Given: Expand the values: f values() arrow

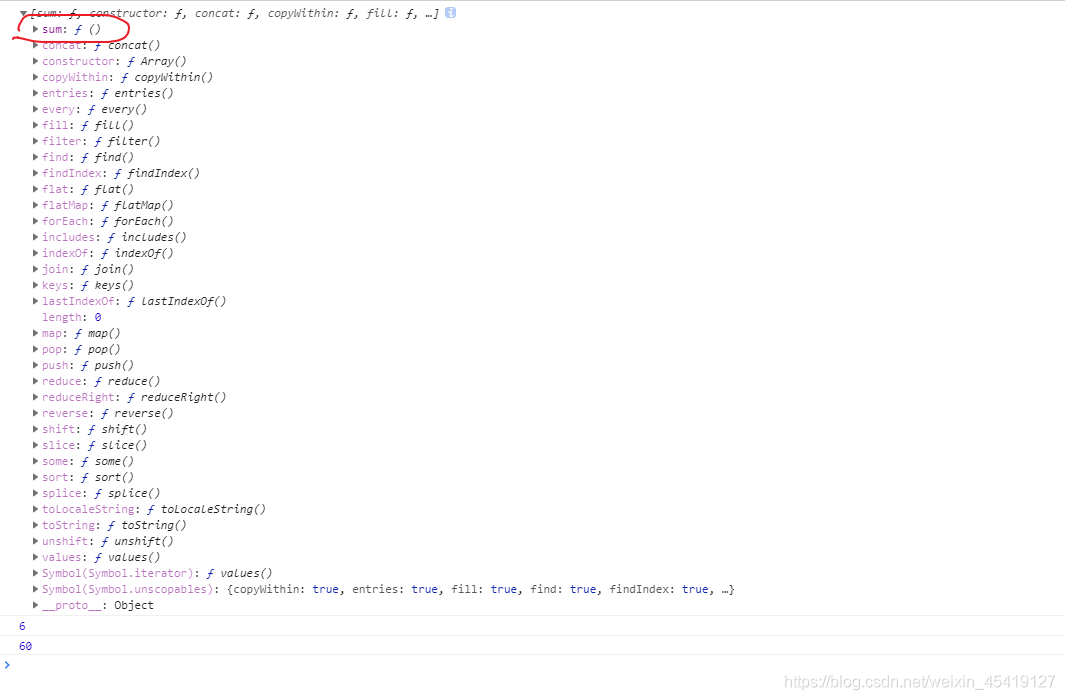Looking at the screenshot, I should 35,557.
